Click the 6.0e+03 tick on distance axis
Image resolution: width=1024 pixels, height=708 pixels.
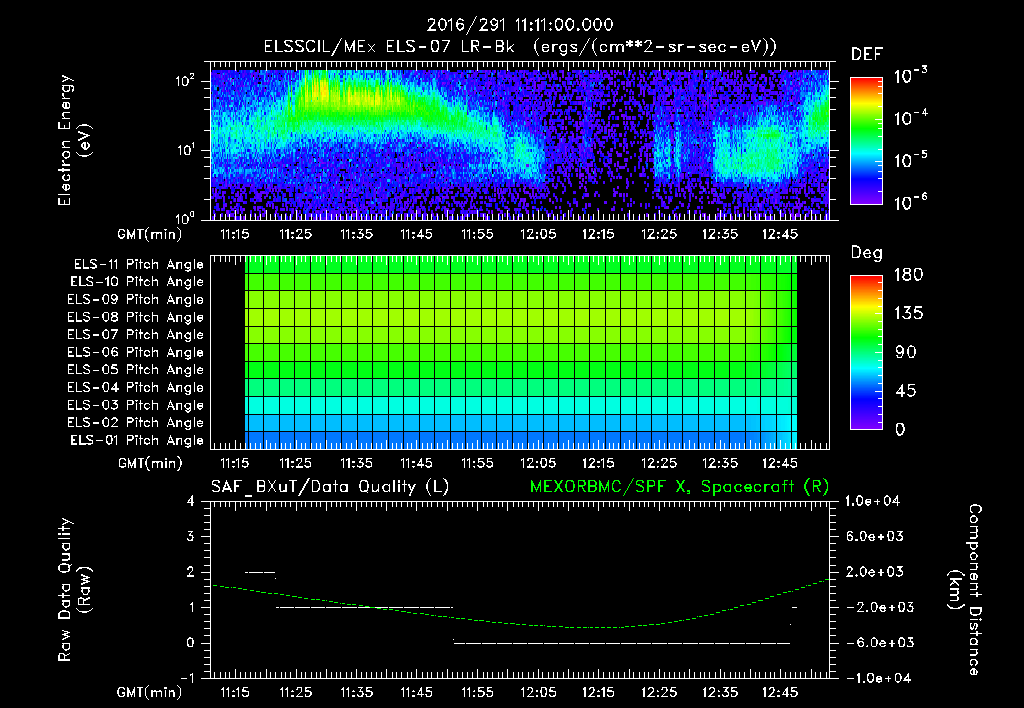[x=875, y=536]
